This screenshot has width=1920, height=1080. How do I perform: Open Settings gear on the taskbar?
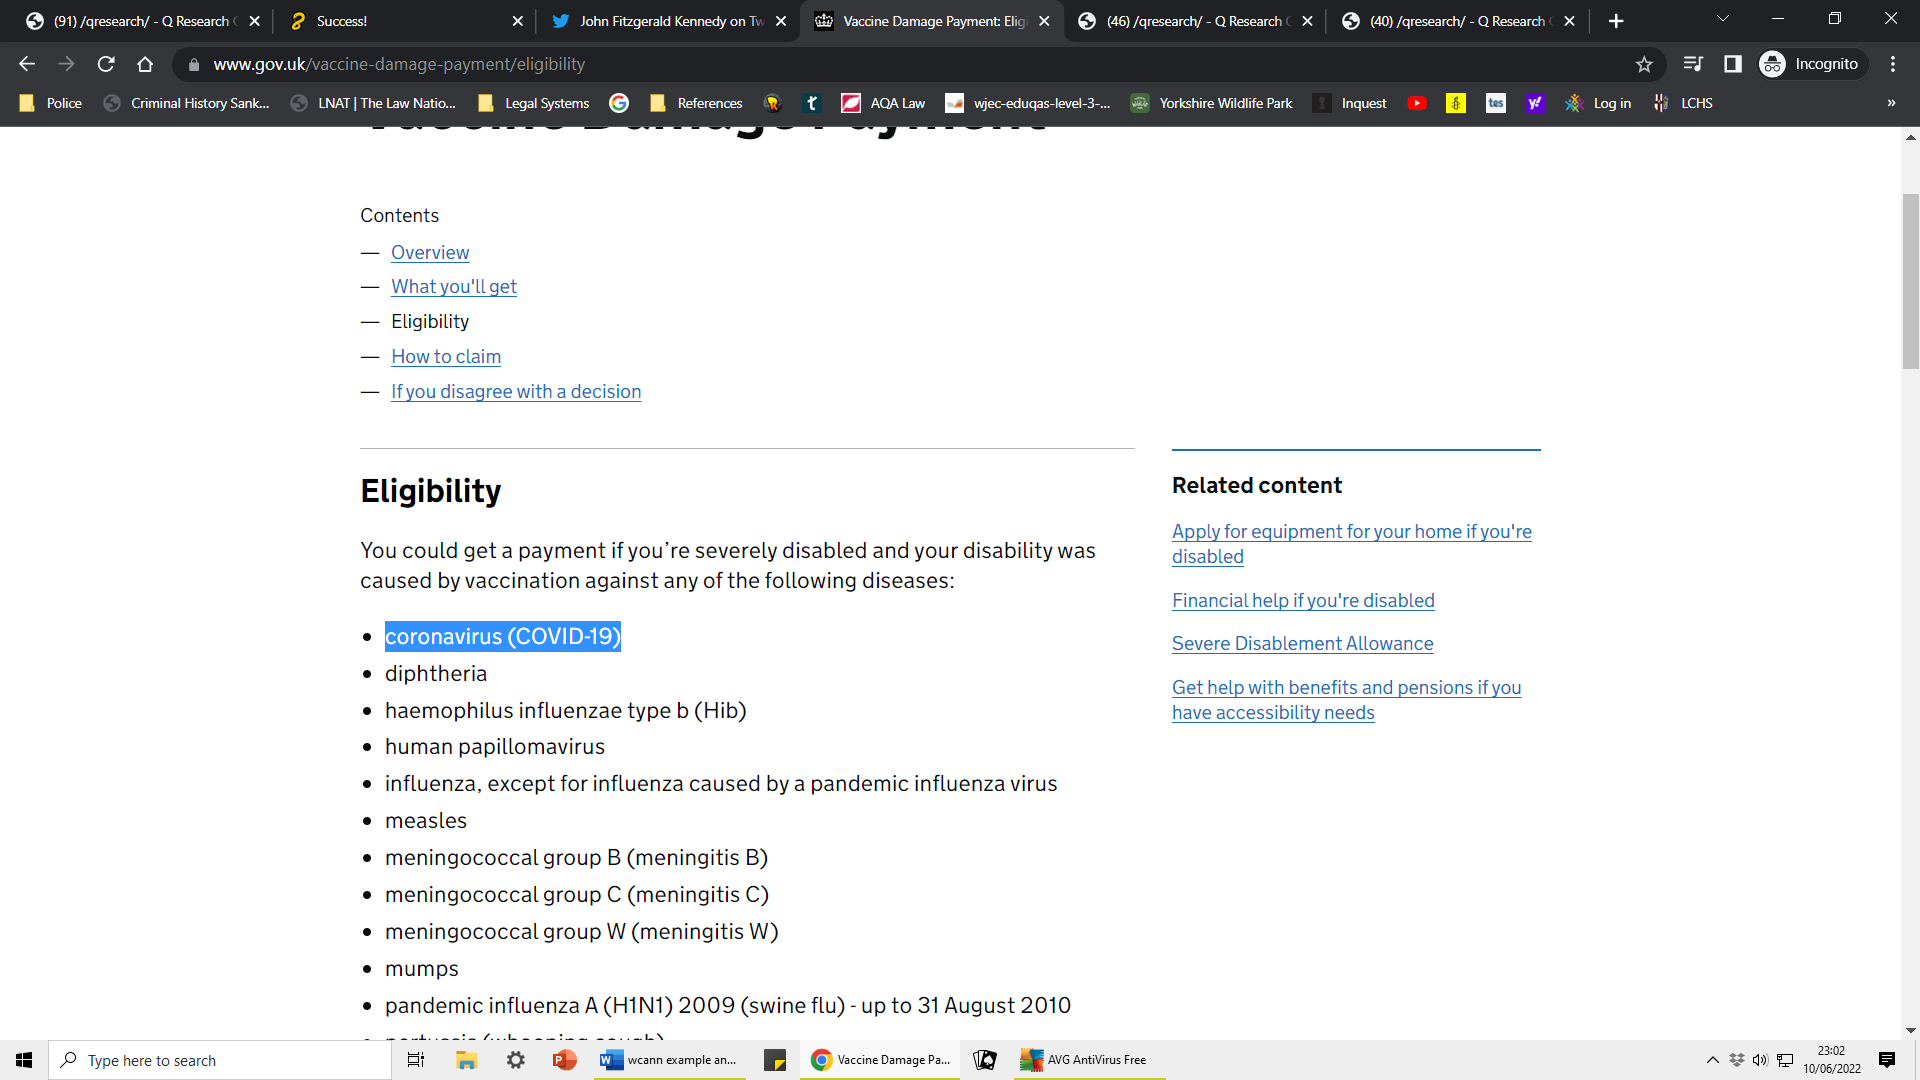pyautogui.click(x=516, y=1060)
